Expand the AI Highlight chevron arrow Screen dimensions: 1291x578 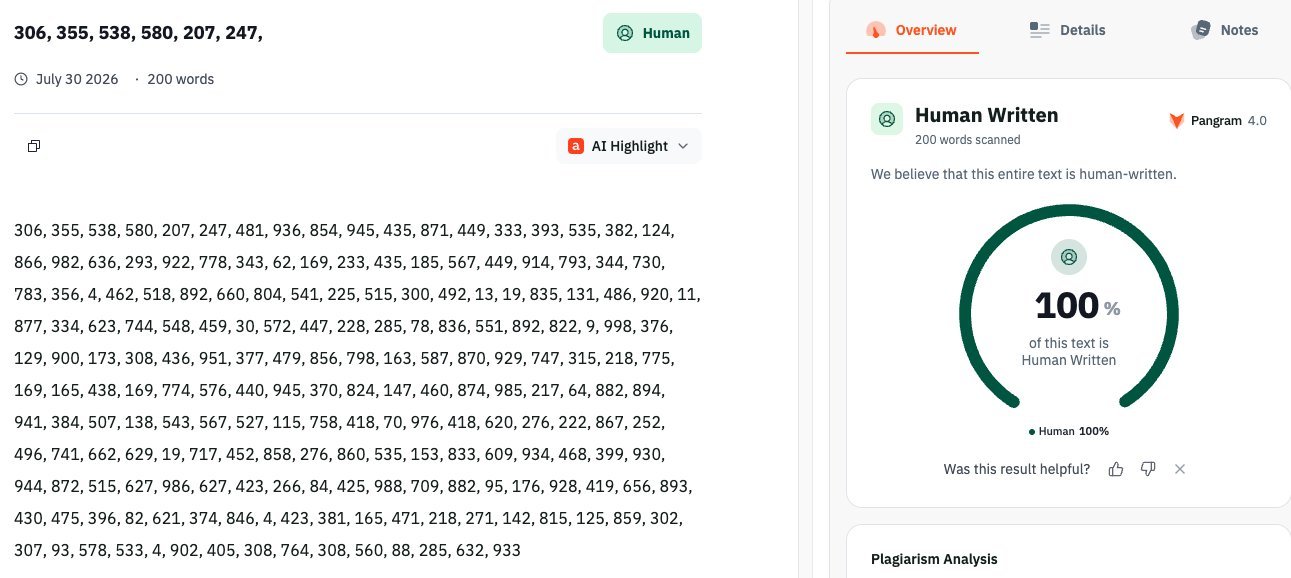coord(683,146)
